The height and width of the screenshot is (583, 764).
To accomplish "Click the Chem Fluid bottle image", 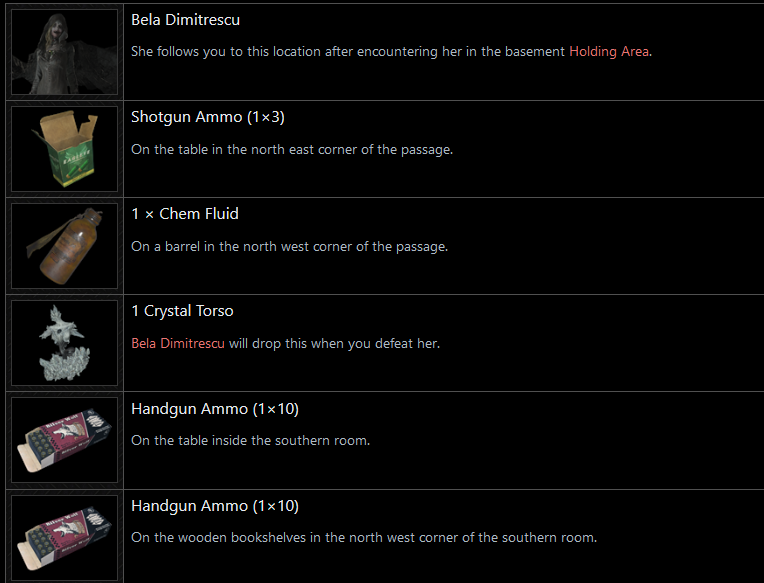I will [64, 246].
